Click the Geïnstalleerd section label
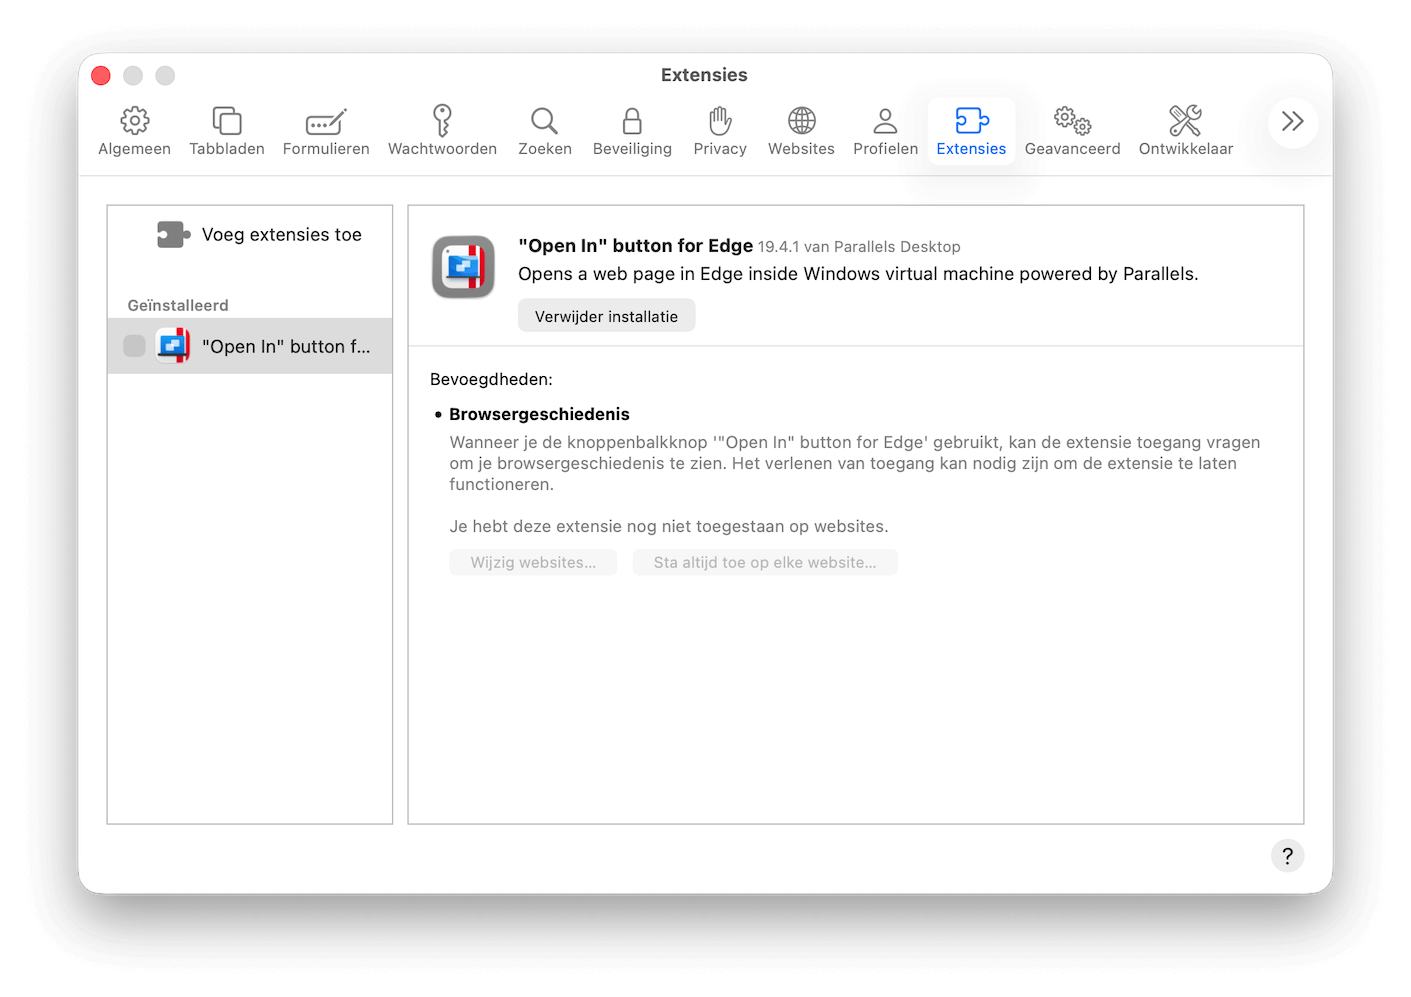Image resolution: width=1411 pixels, height=997 pixels. pos(178,305)
